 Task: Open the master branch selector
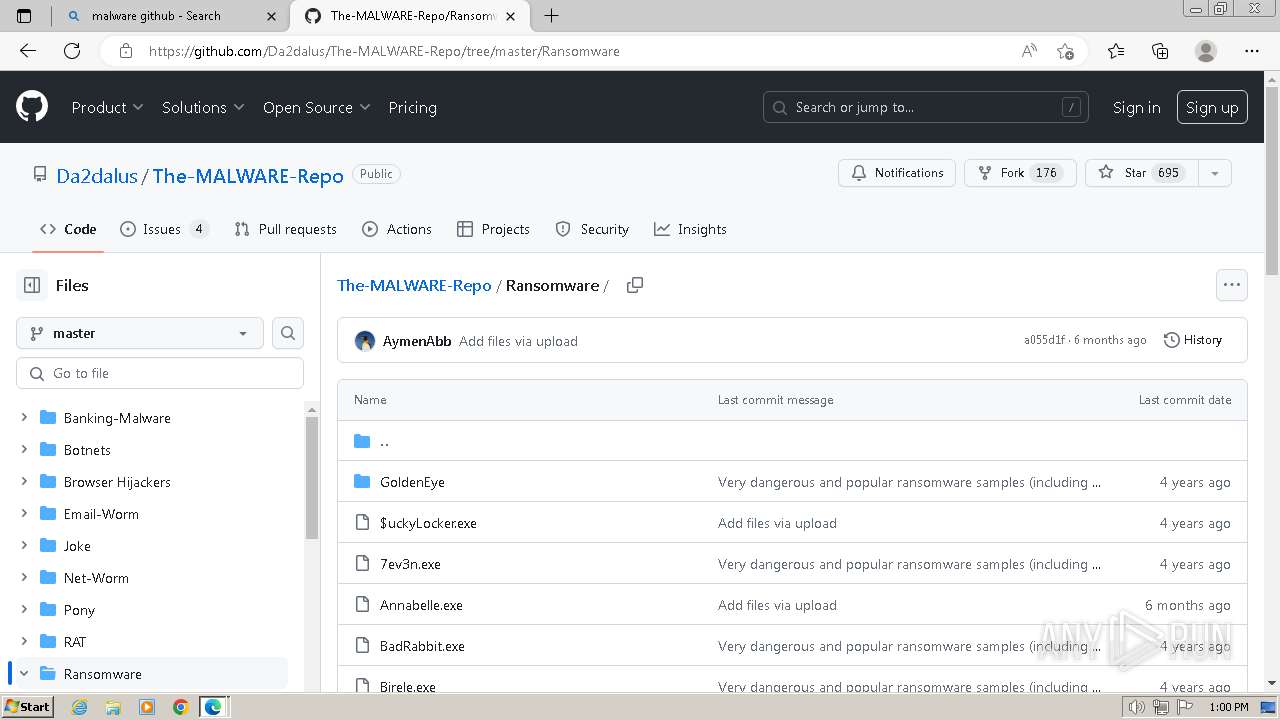[140, 333]
